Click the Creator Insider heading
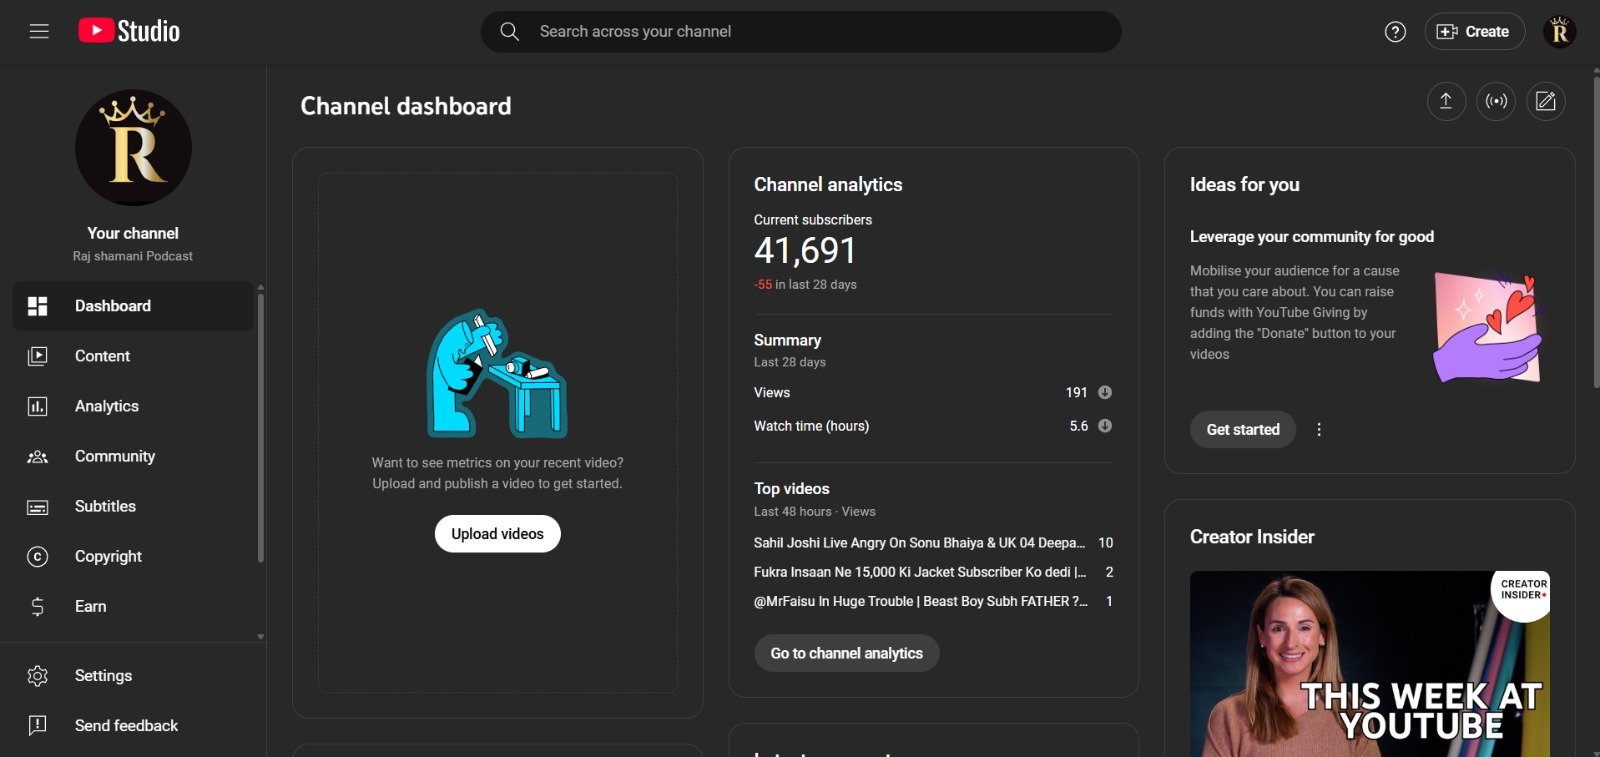Viewport: 1600px width, 757px height. pyautogui.click(x=1252, y=537)
